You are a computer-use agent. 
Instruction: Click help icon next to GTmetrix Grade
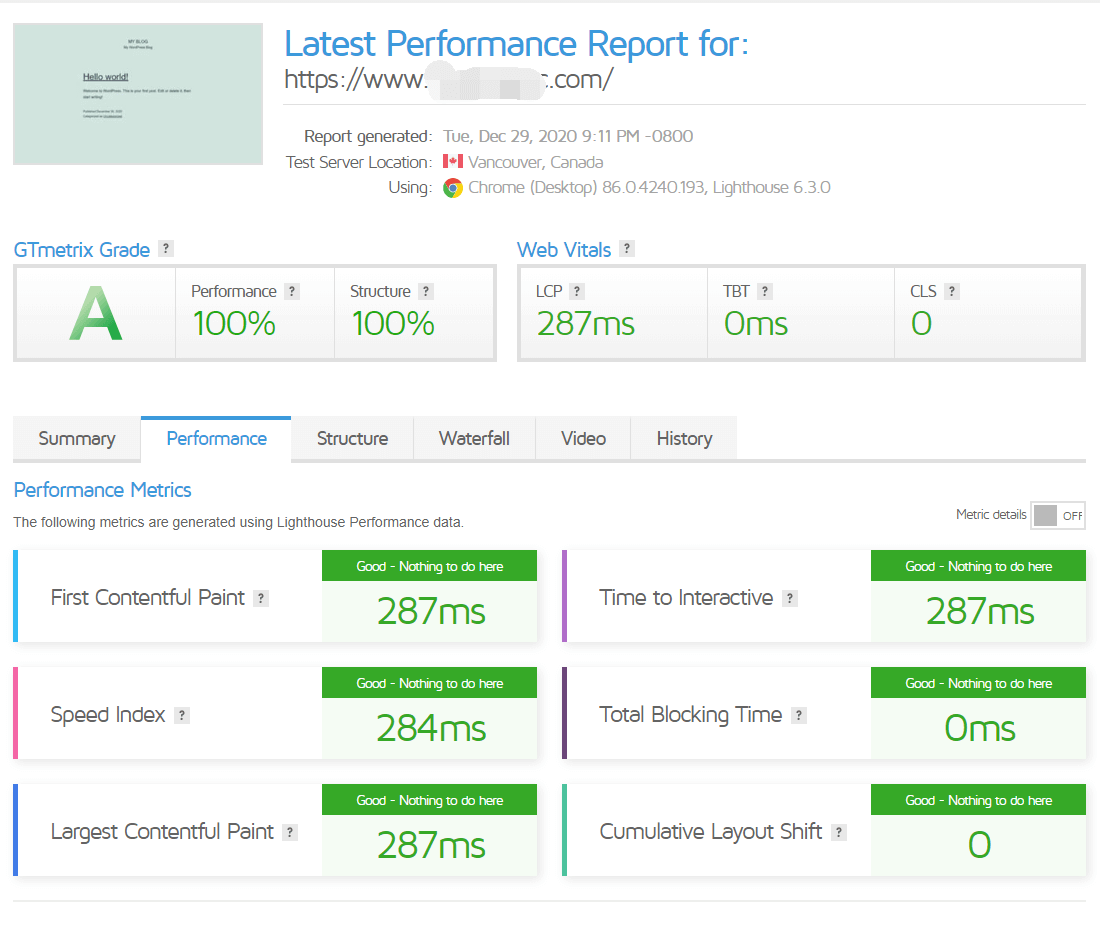[x=166, y=249]
